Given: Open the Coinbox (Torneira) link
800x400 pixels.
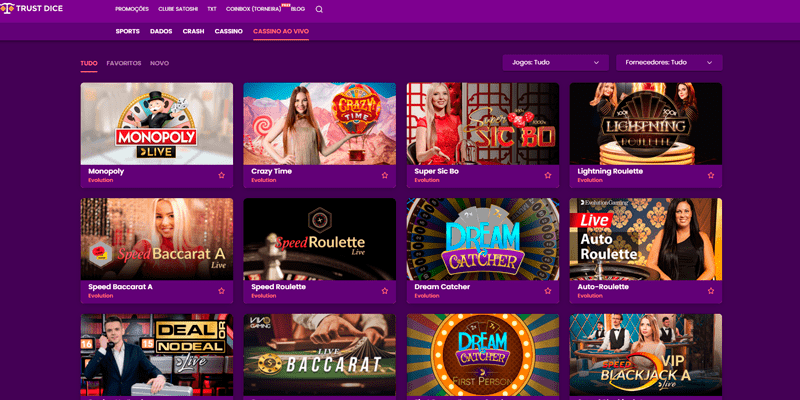Looking at the screenshot, I should pos(254,9).
